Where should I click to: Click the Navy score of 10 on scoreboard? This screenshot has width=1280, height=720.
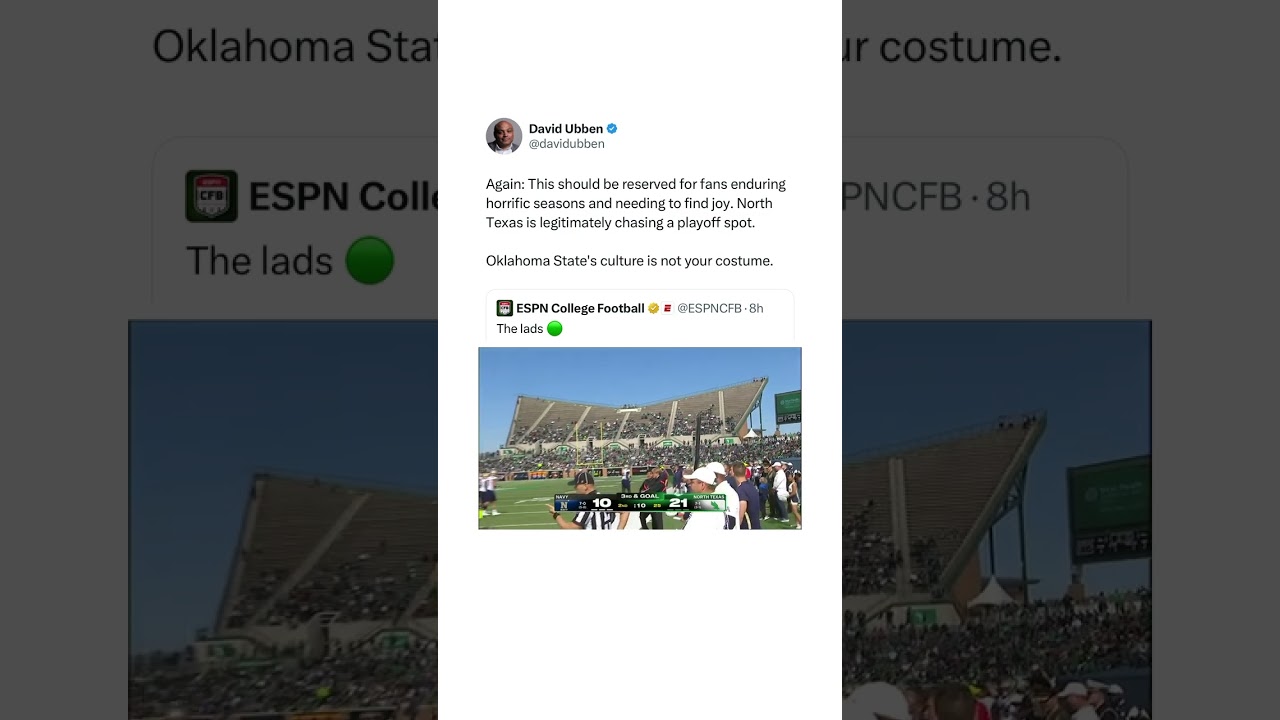click(601, 503)
